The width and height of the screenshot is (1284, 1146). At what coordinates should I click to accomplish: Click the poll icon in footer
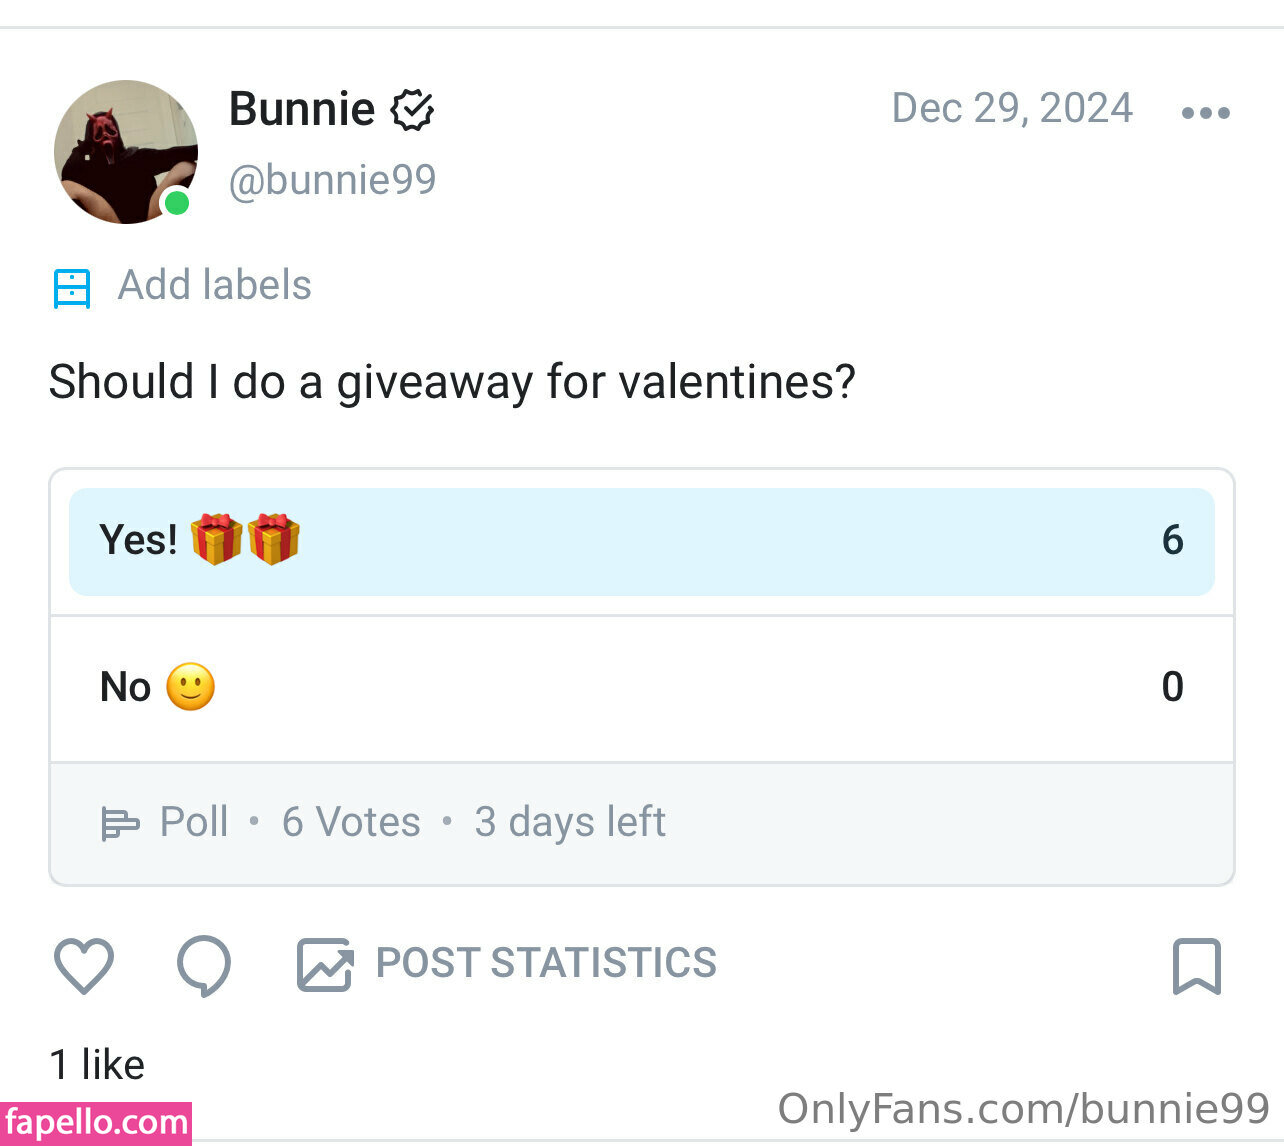coord(120,824)
